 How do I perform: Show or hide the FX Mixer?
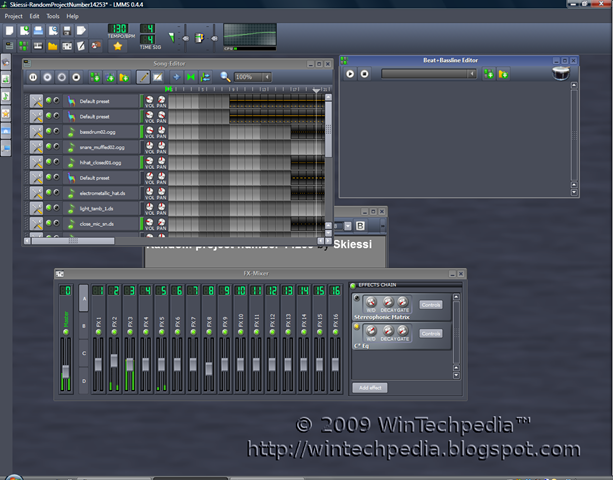[x=67, y=46]
